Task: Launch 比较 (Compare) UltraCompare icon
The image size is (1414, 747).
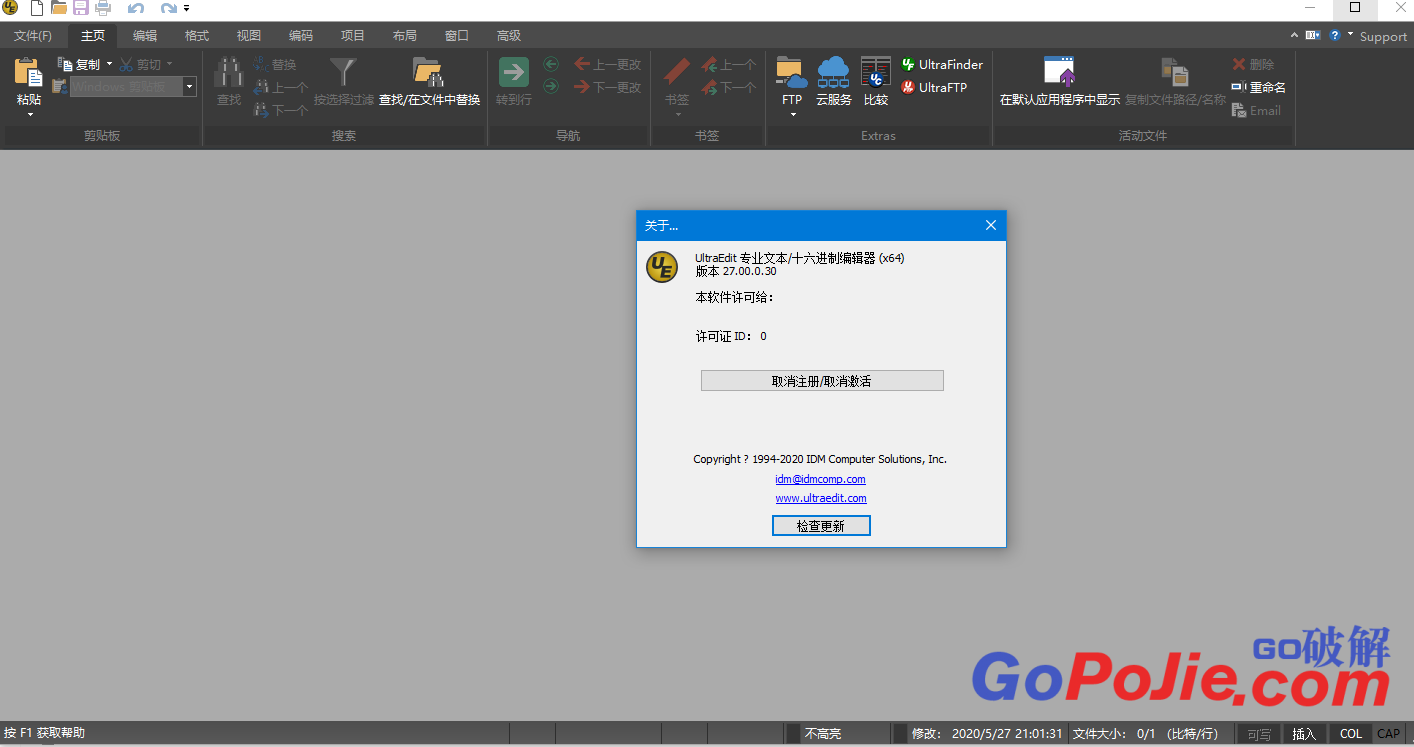Action: pyautogui.click(x=876, y=73)
